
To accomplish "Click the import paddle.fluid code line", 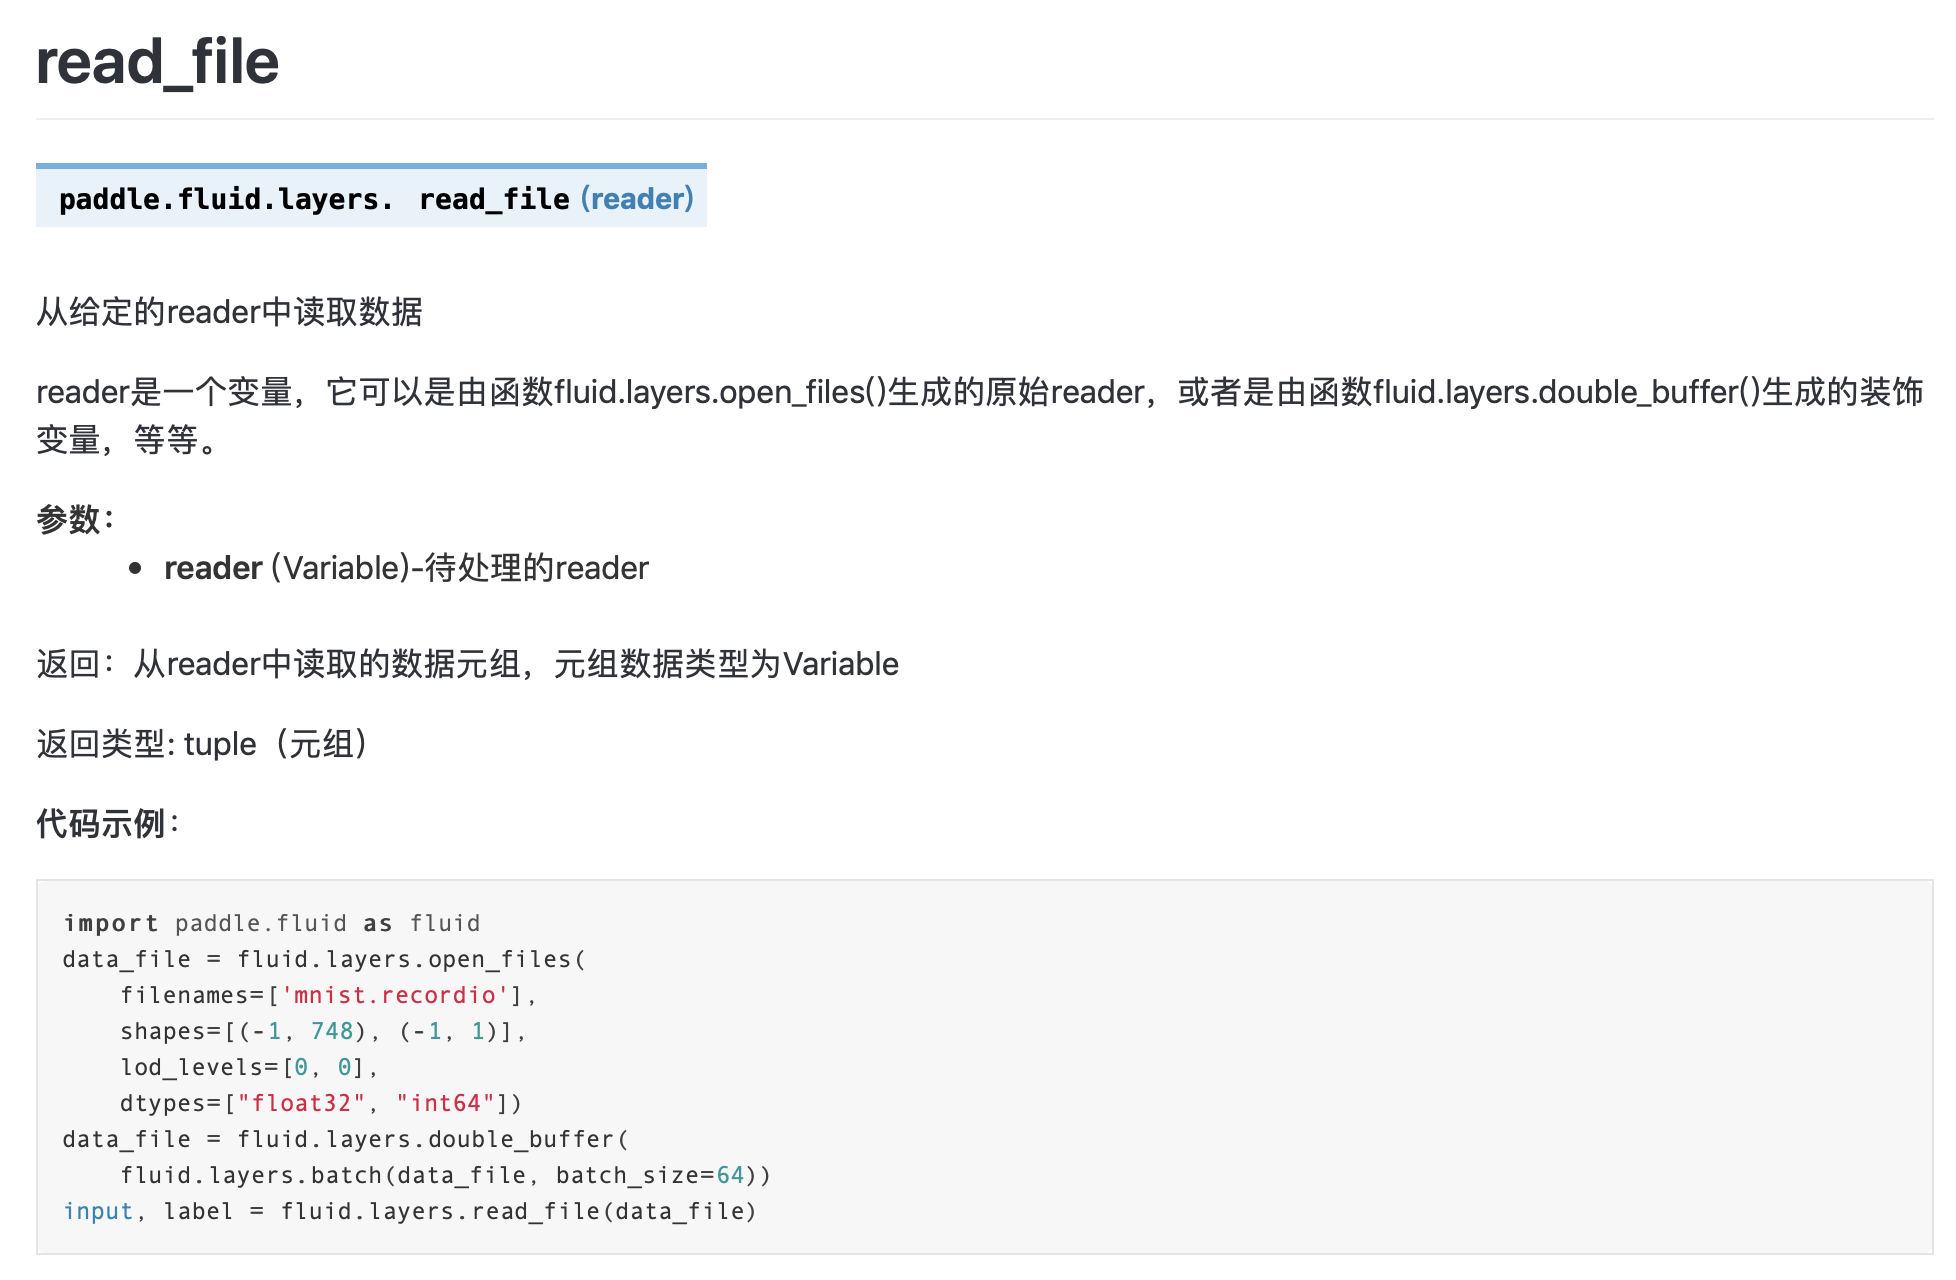I will pyautogui.click(x=271, y=923).
